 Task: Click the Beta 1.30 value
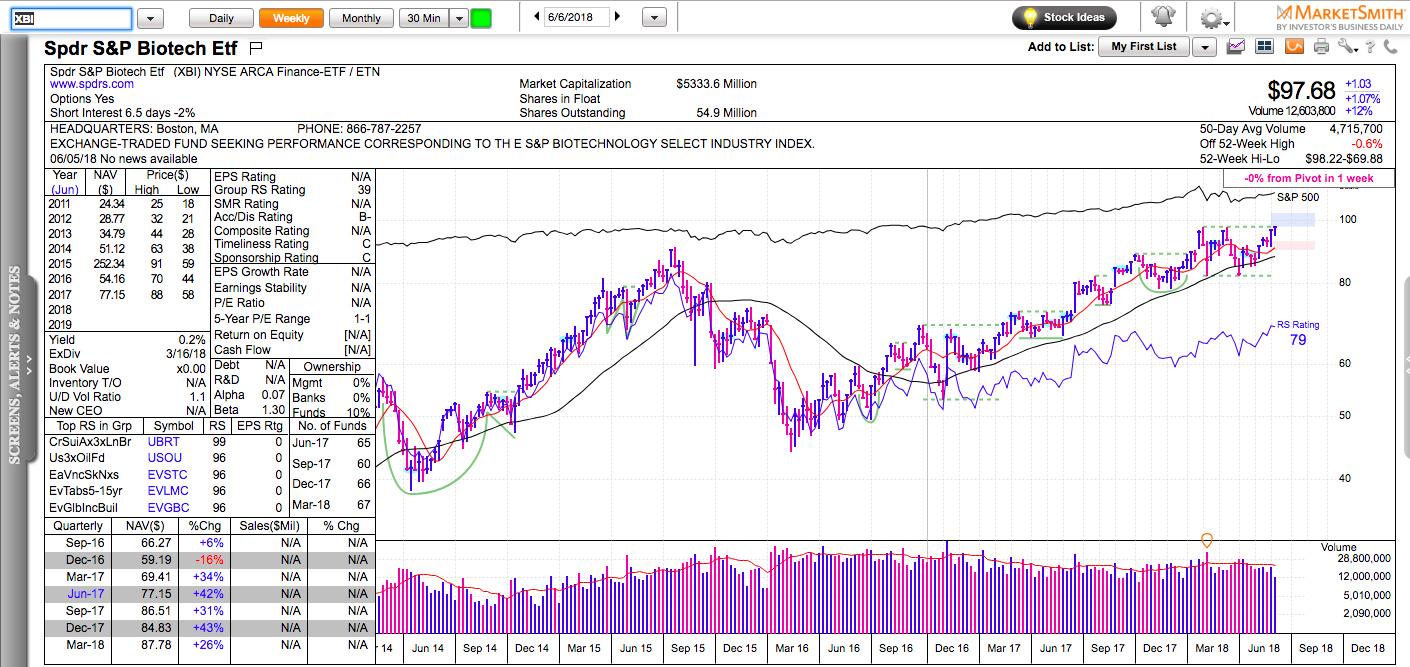[272, 410]
